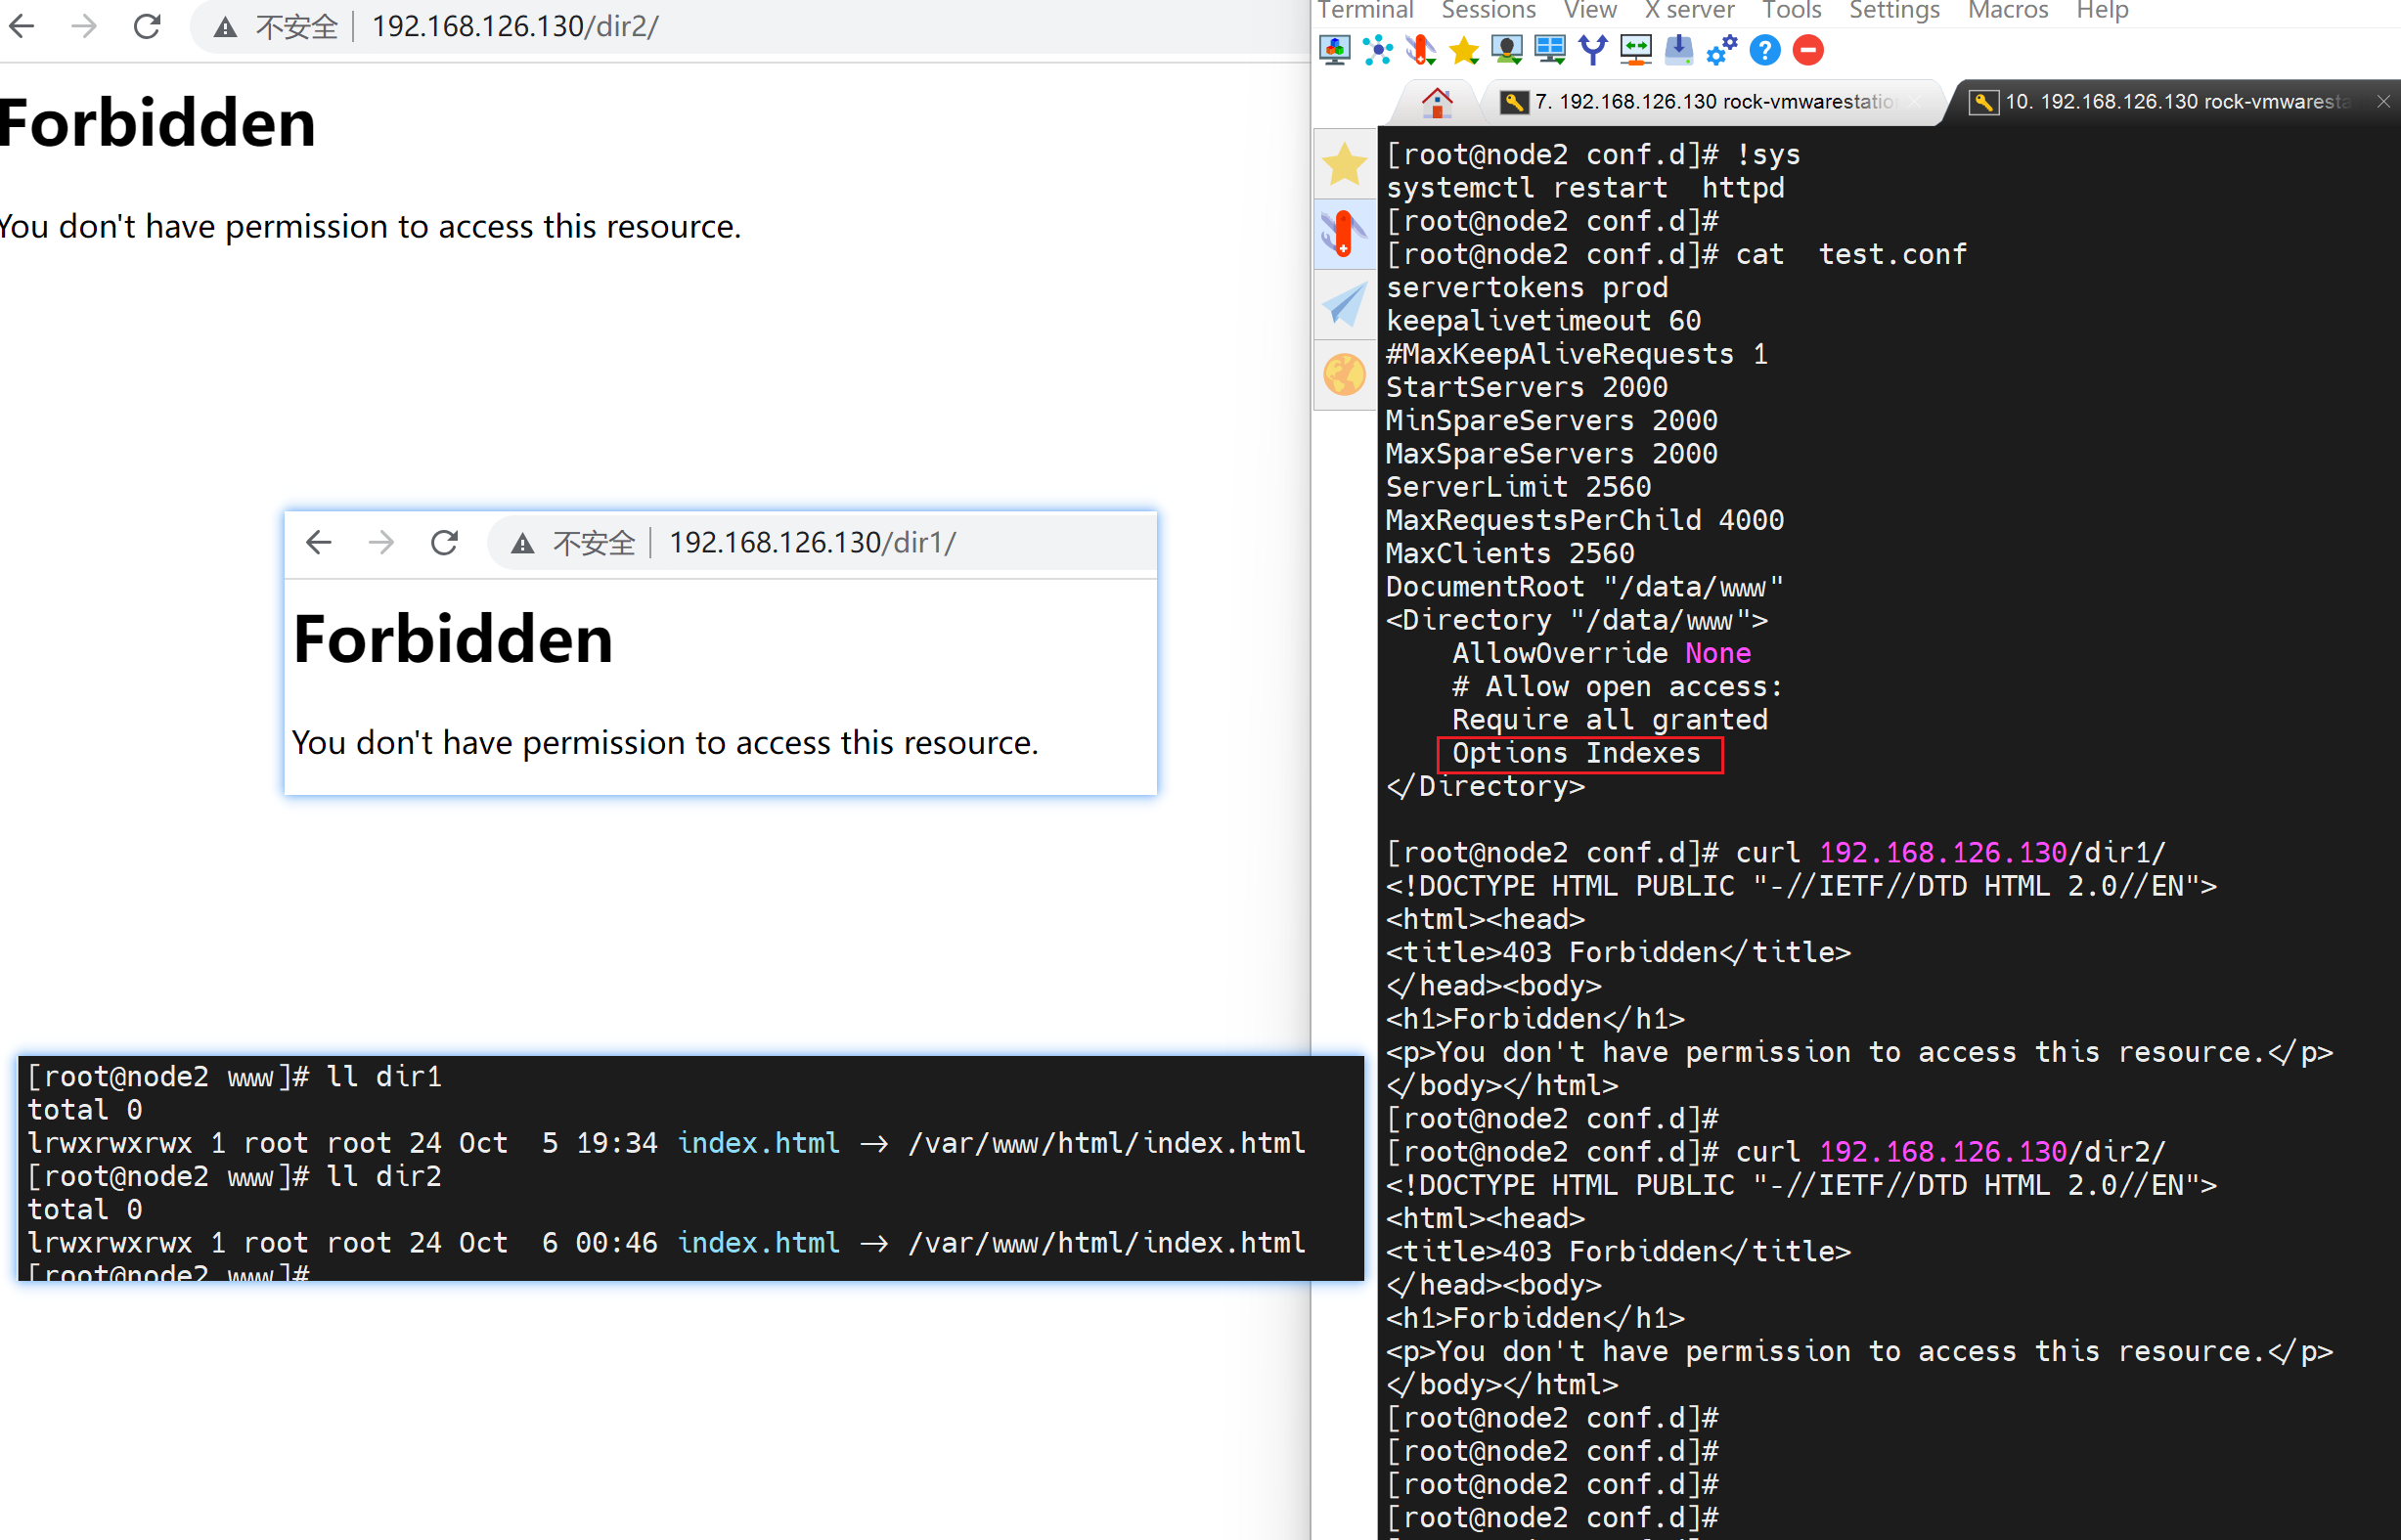Open the Sessions menu
This screenshot has width=2401, height=1540.
click(x=1488, y=11)
